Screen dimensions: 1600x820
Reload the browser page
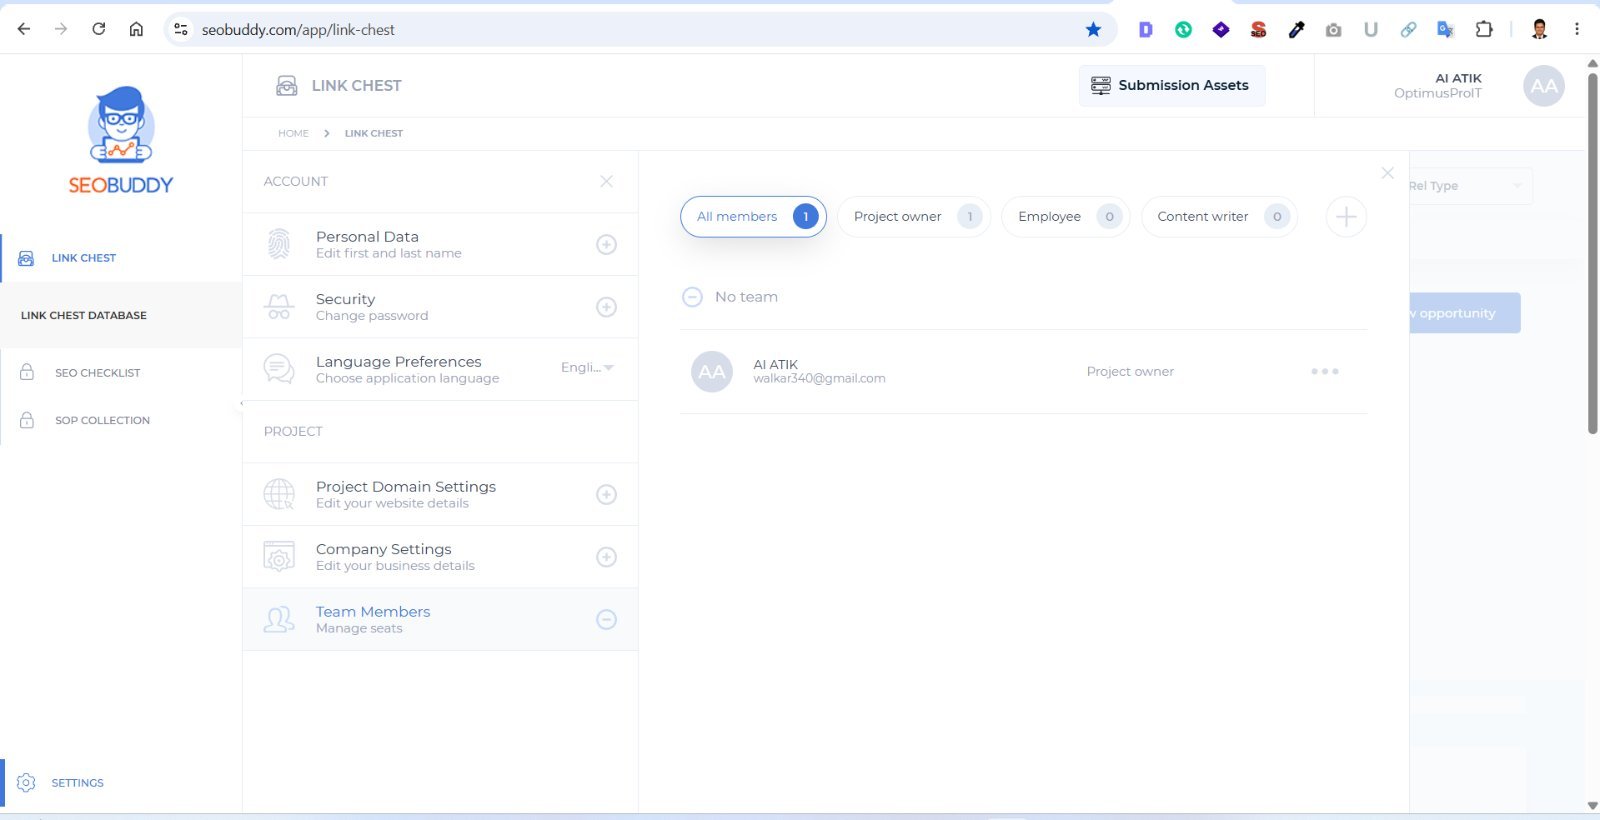click(x=98, y=29)
